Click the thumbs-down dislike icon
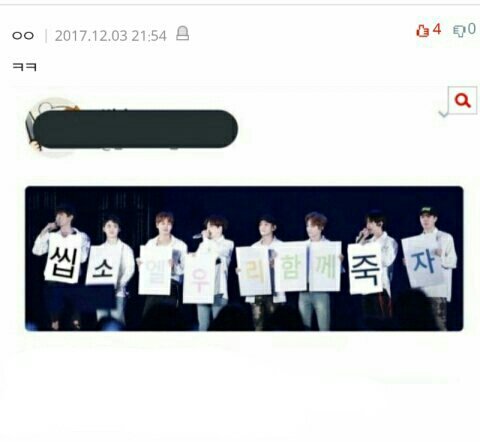Viewport: 480px width, 442px height. (x=459, y=31)
